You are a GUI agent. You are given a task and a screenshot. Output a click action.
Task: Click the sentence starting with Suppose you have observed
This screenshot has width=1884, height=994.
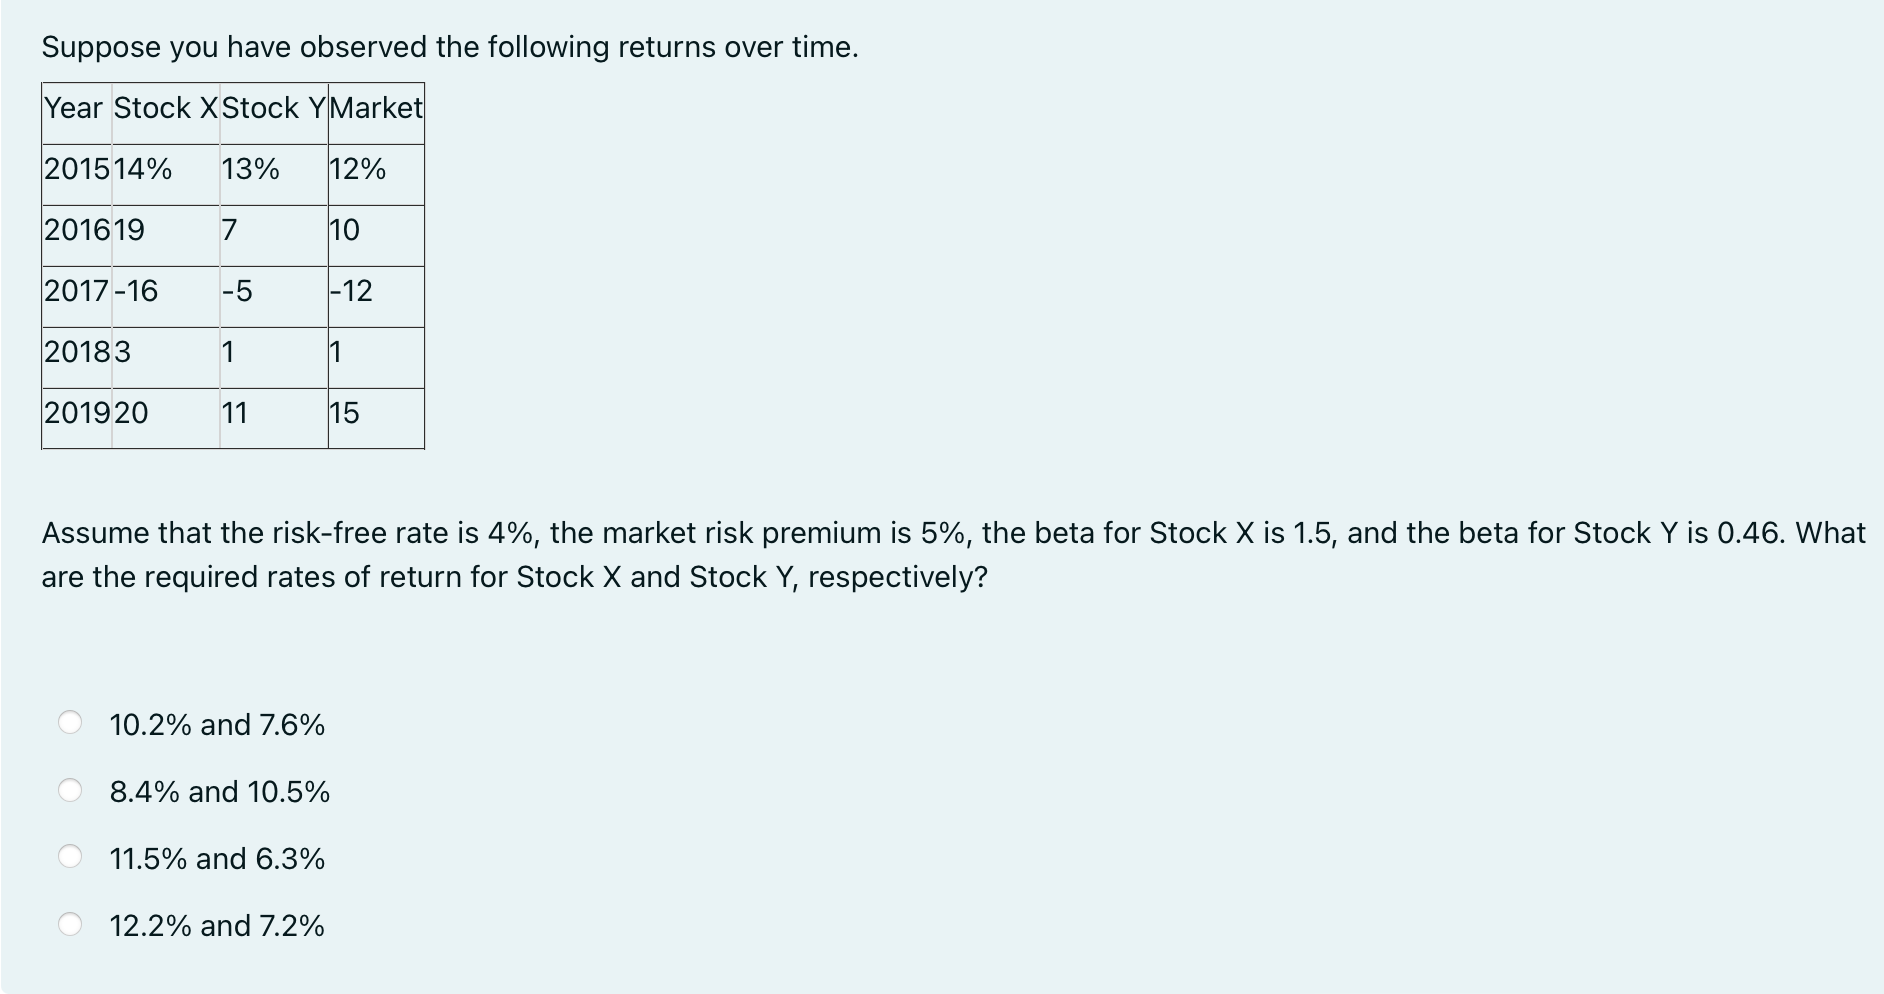coord(450,46)
